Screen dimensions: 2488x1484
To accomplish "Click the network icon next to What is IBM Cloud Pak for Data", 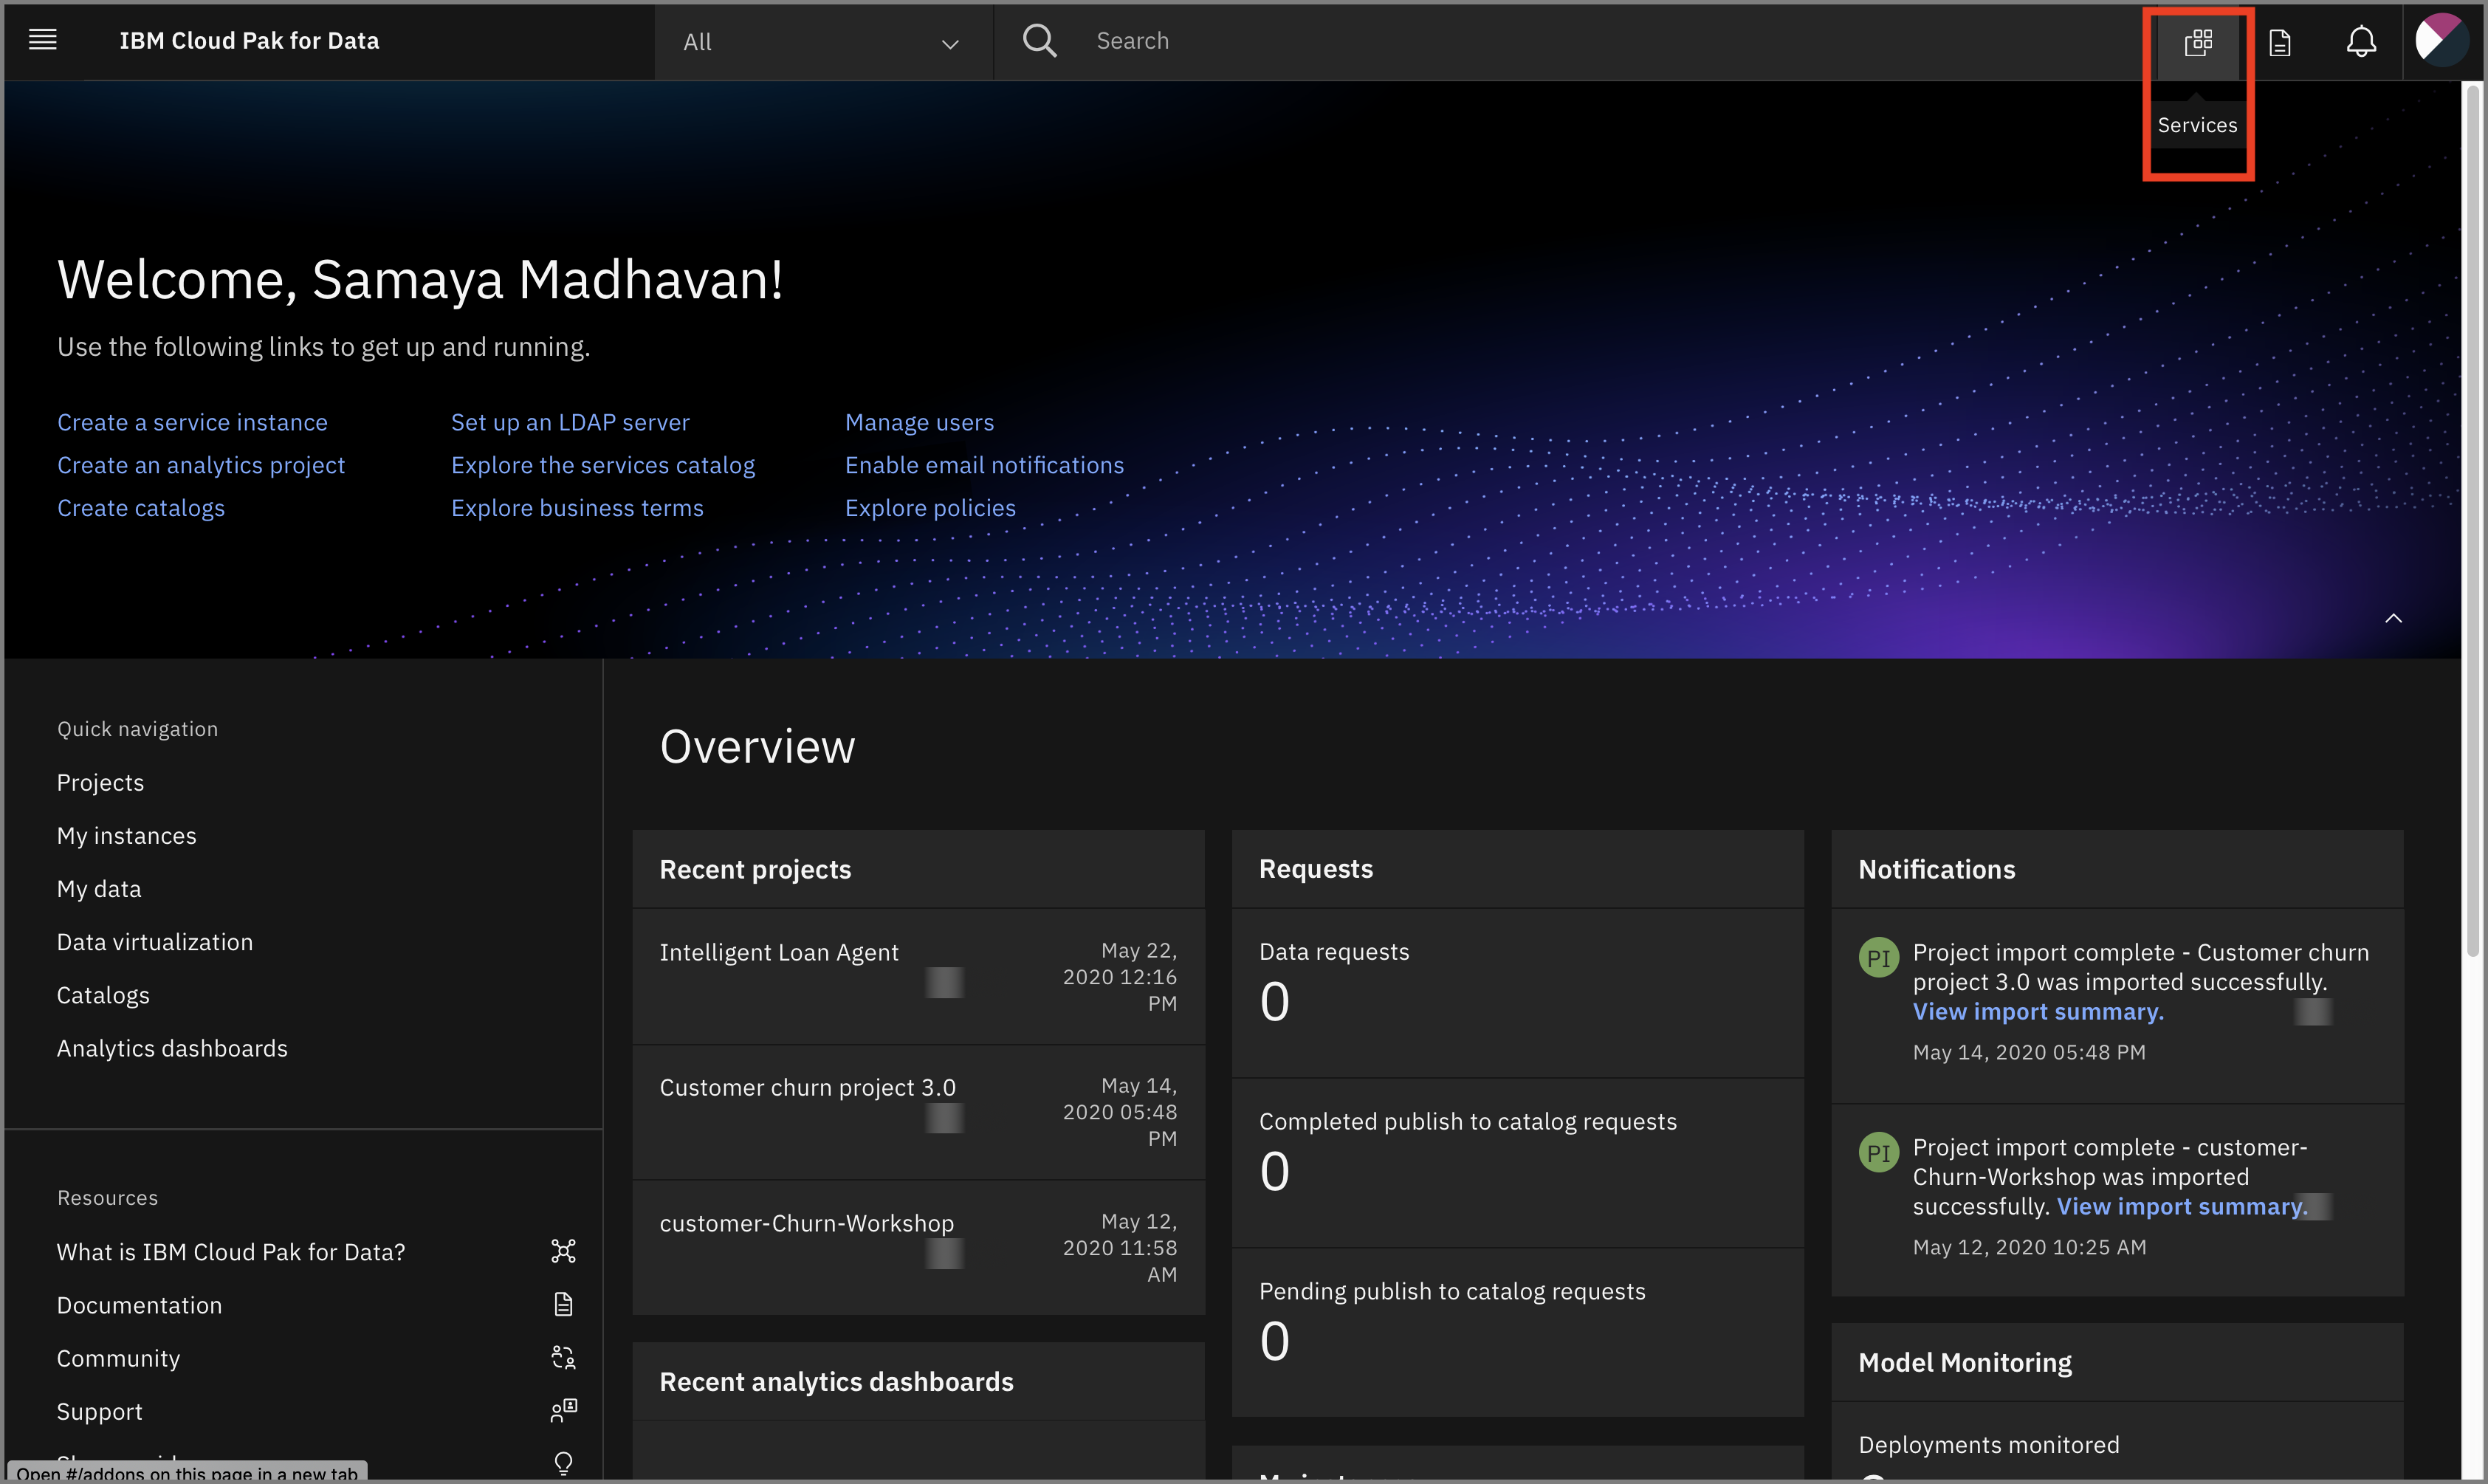I will pos(564,1250).
